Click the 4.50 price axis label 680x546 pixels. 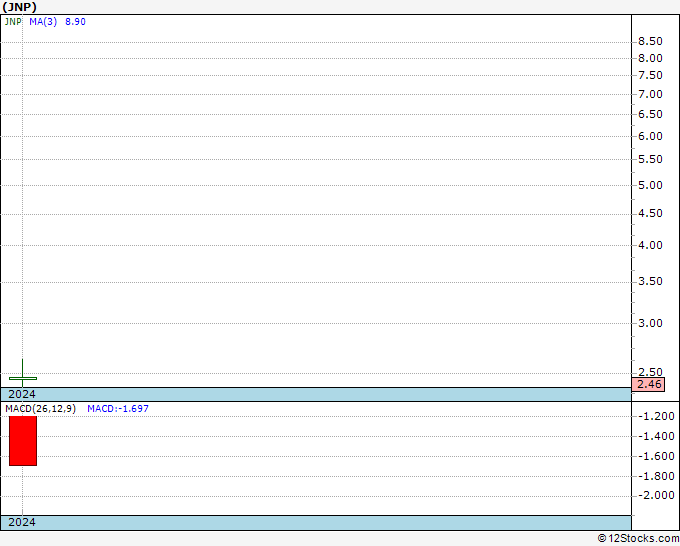pos(650,213)
